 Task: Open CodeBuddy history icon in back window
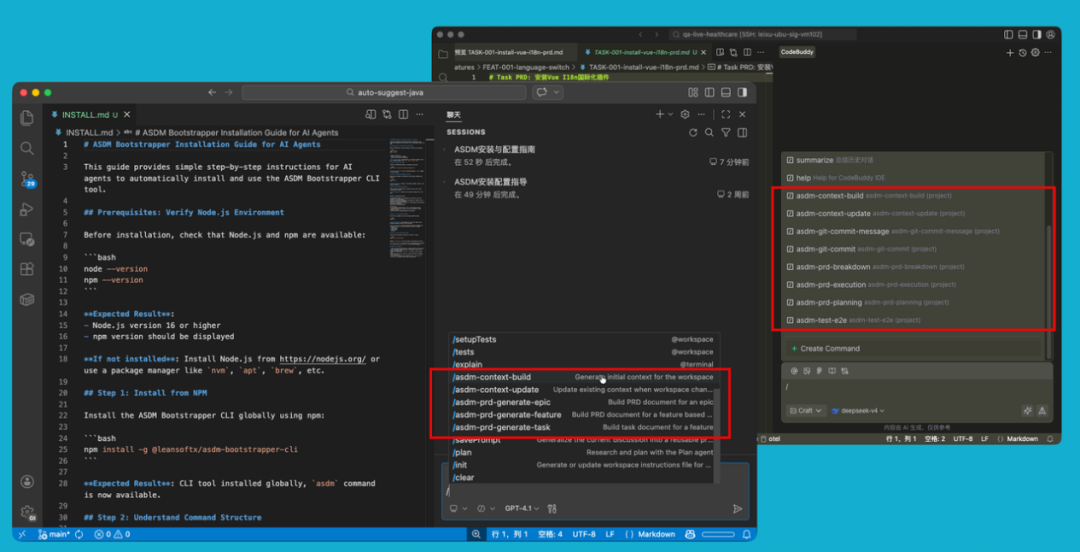tap(1023, 52)
